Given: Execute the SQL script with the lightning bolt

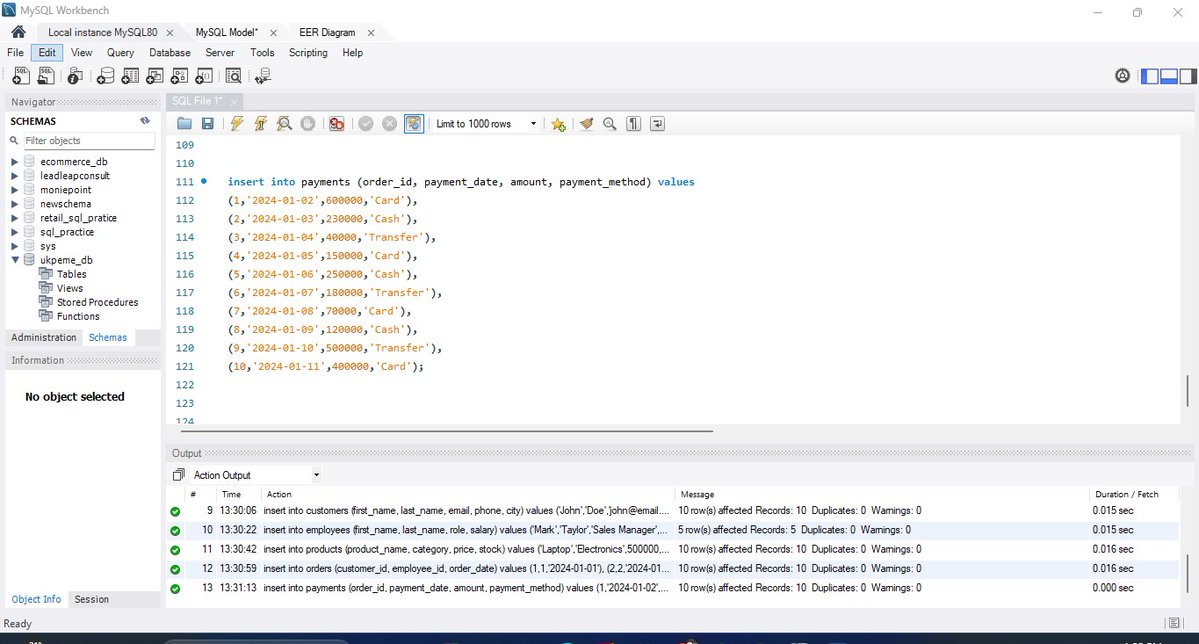Looking at the screenshot, I should [237, 123].
